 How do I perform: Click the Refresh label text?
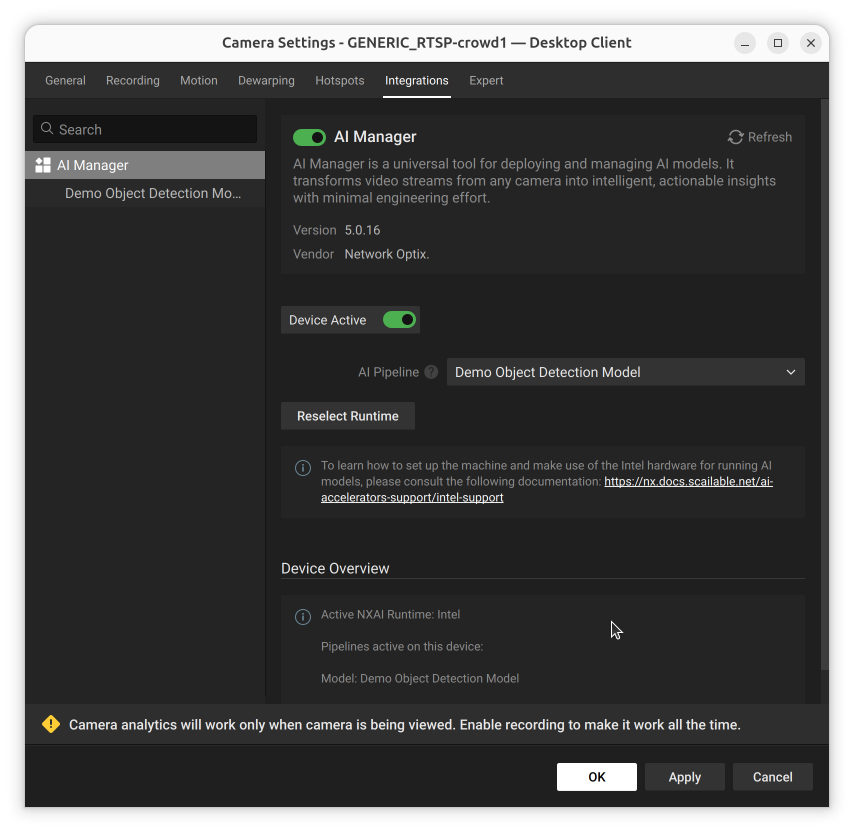770,137
